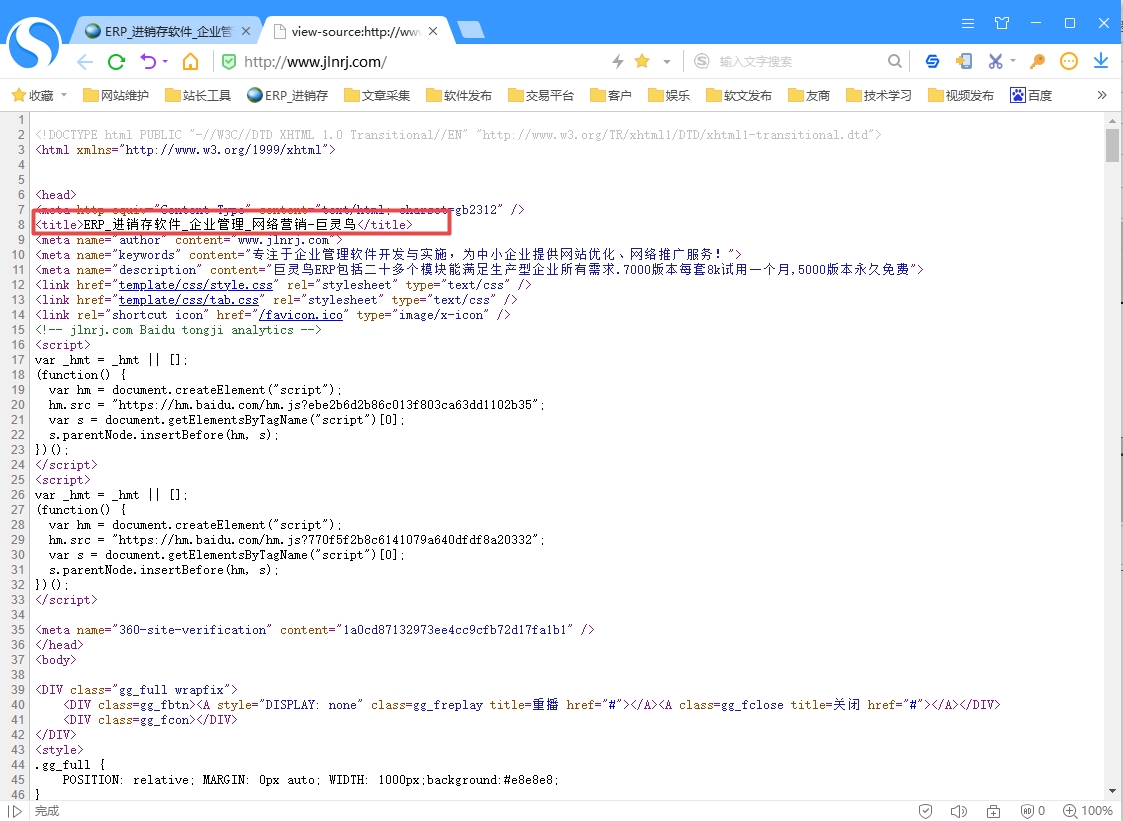Go to the browser home page

tap(190, 62)
